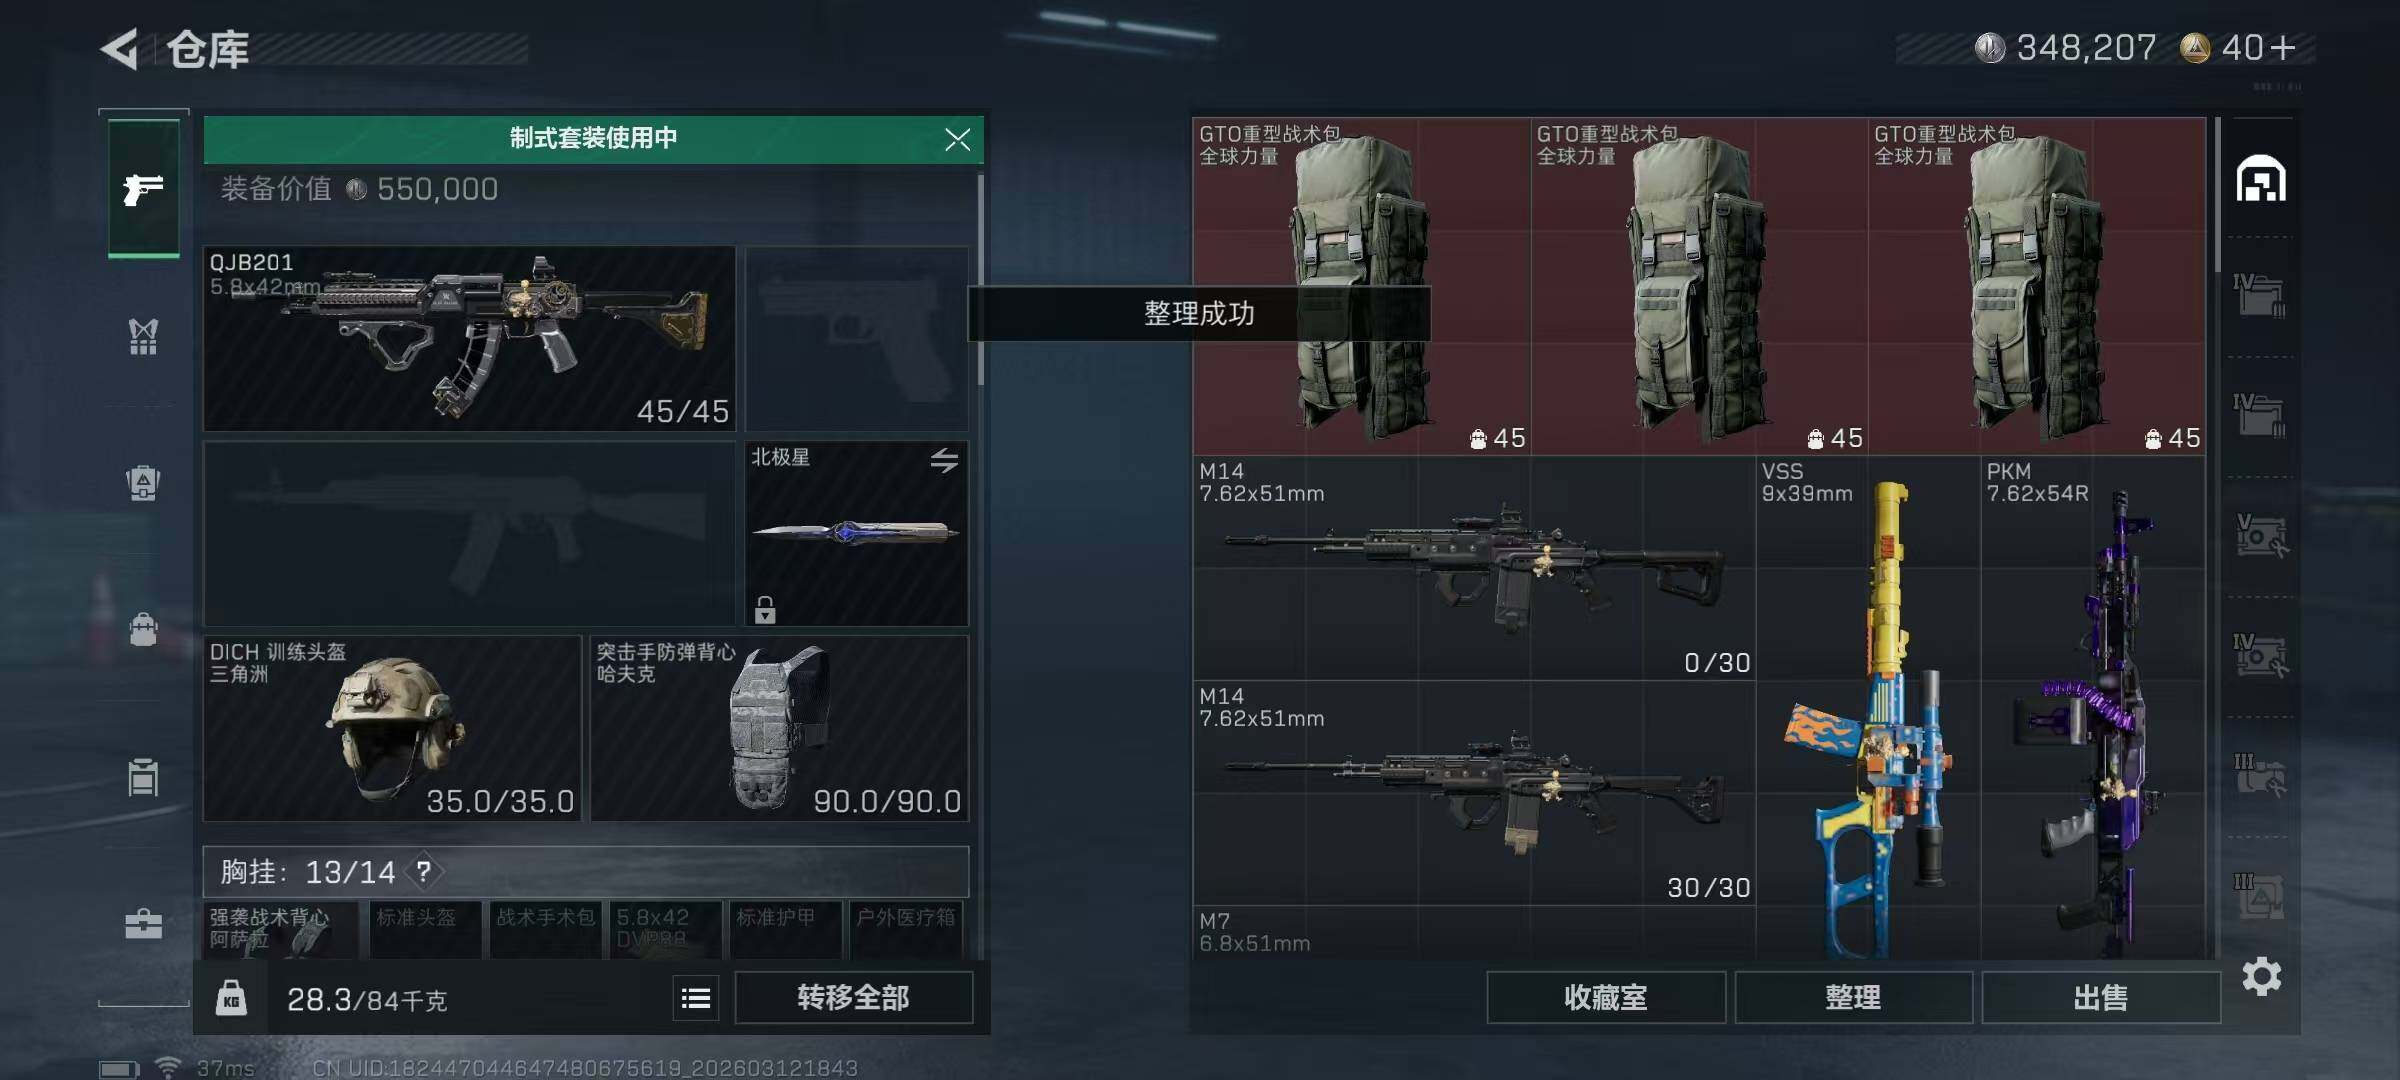2400x1080 pixels.
Task: Open the briefcase category icon in left sidebar
Action: (x=143, y=923)
